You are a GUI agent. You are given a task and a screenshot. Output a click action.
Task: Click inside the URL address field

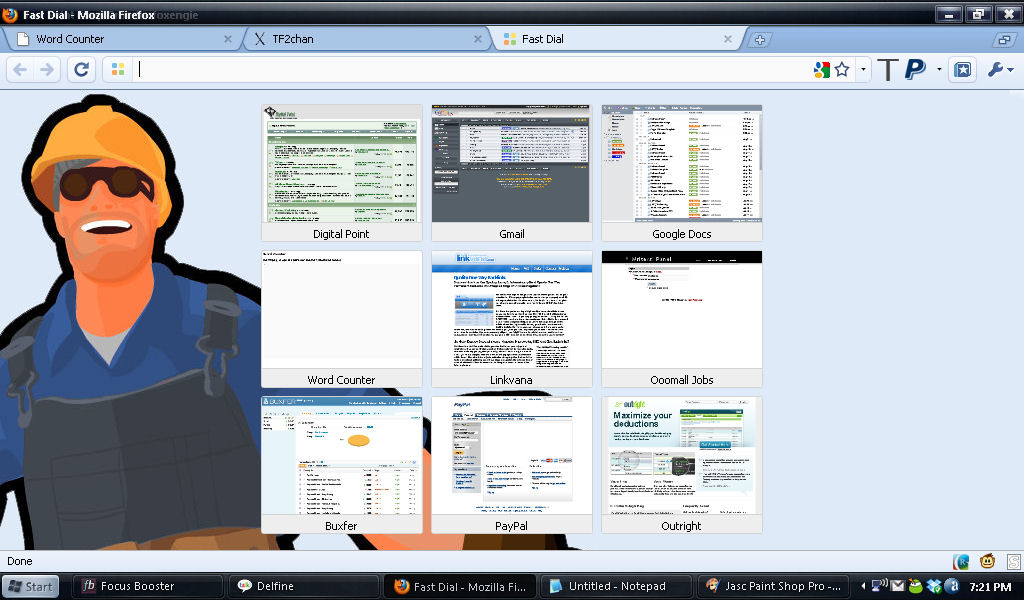[x=470, y=70]
